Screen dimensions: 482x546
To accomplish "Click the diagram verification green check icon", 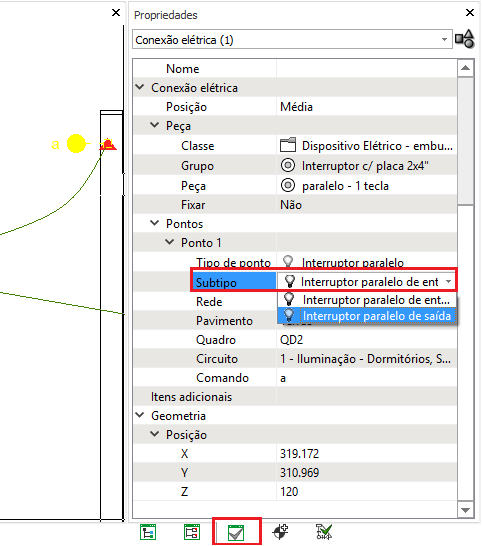I will pos(324,532).
